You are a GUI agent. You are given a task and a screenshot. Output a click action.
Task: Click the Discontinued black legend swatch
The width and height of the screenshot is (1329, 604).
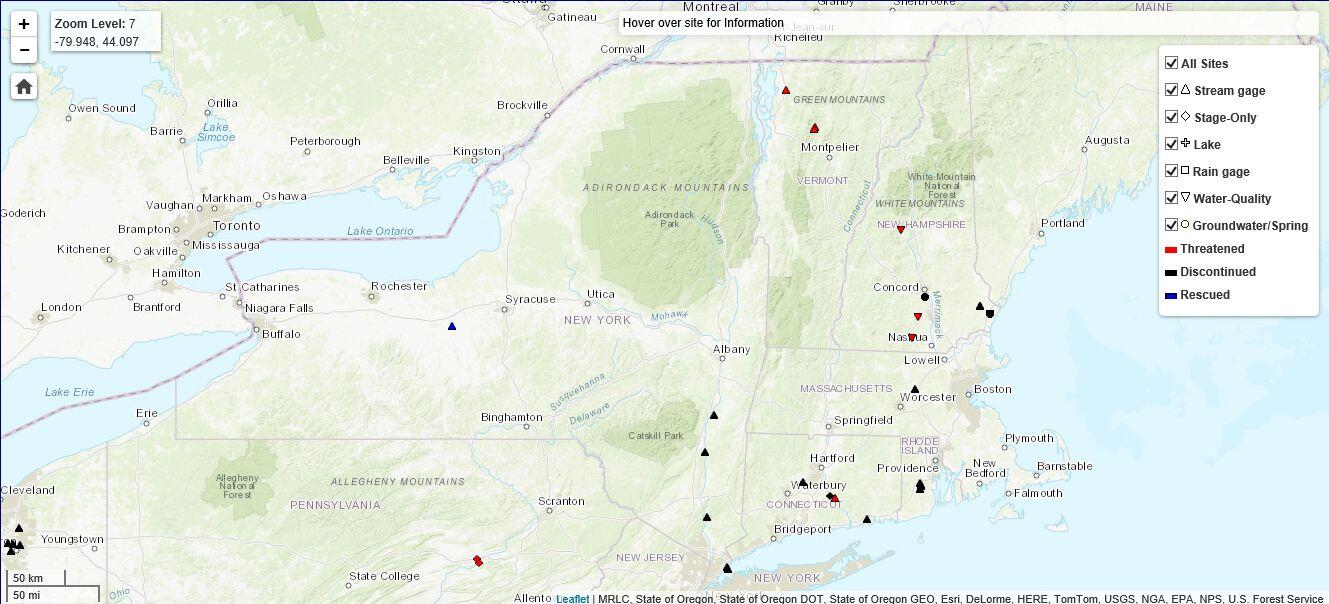[1171, 273]
